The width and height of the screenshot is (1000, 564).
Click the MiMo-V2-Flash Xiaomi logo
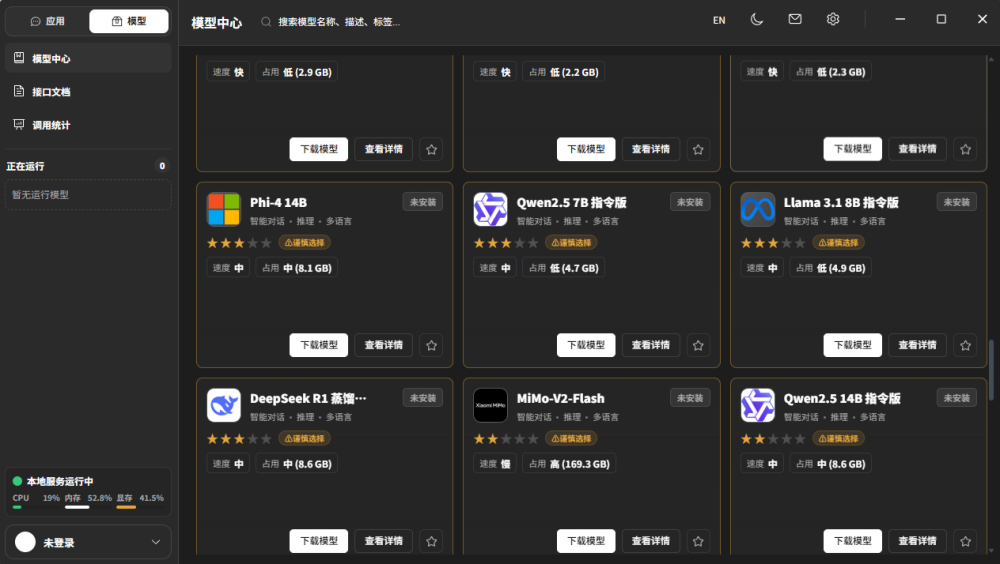490,405
